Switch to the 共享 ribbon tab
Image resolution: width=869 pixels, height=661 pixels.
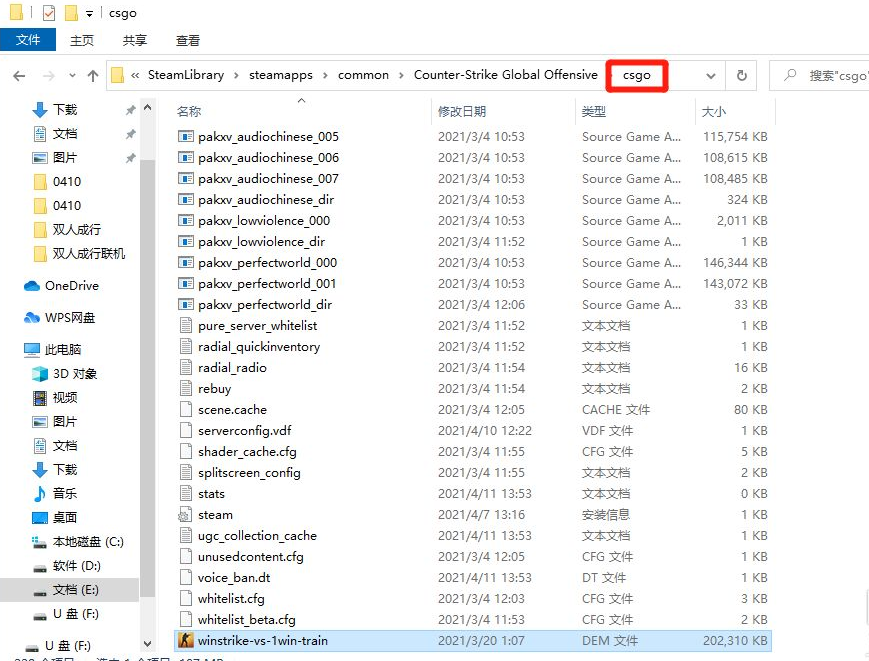pos(135,40)
